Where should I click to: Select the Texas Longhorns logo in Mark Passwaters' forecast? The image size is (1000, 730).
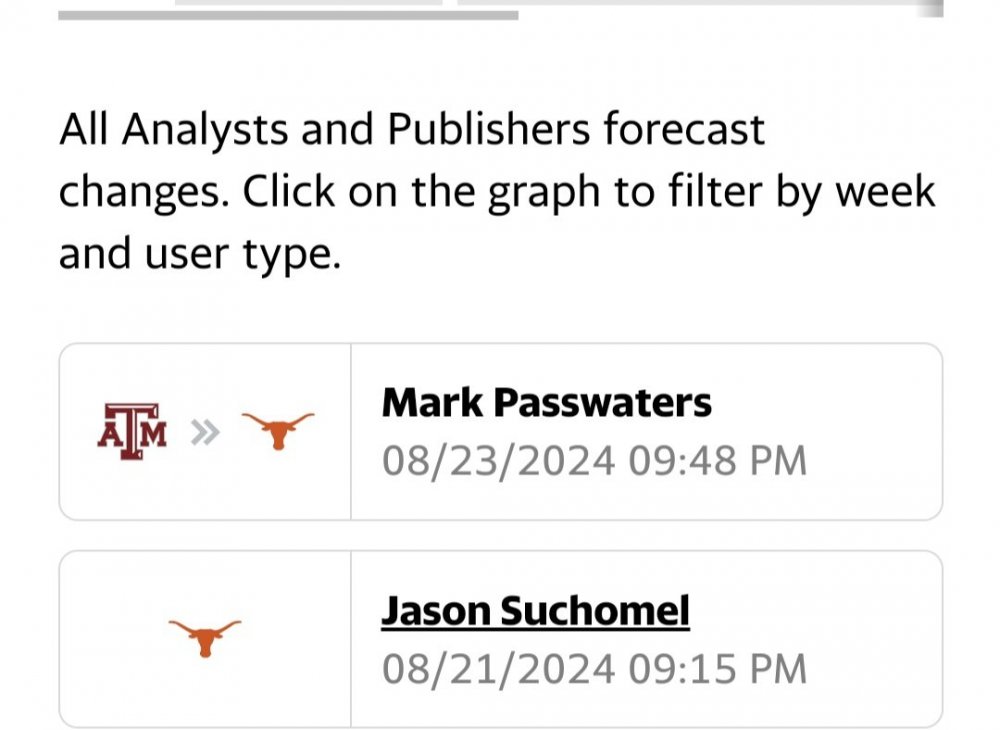[280, 430]
